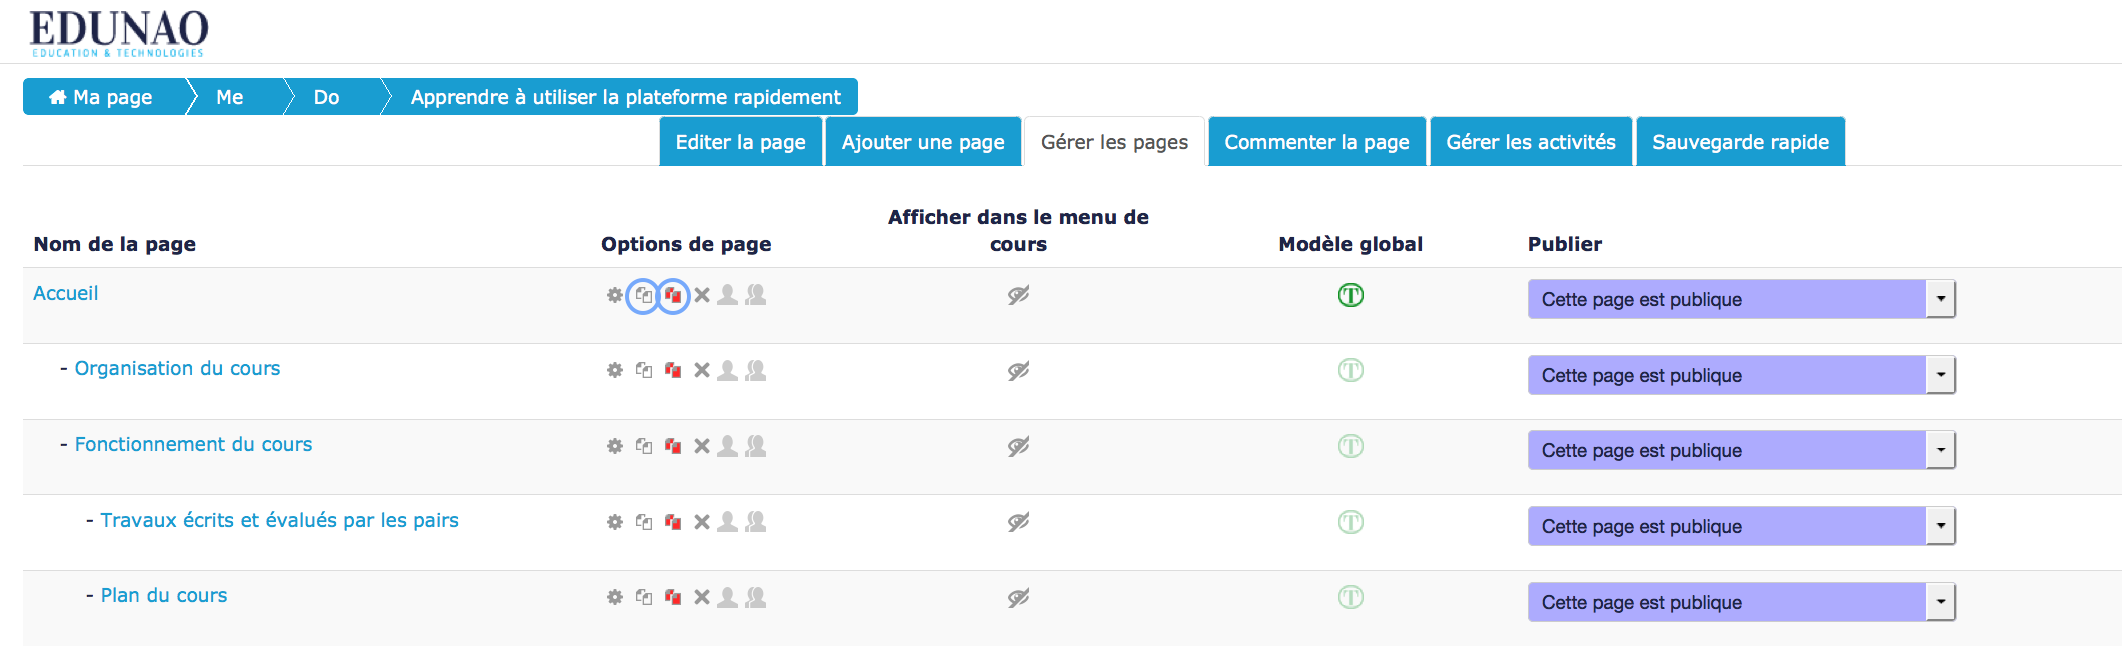
Task: Open publish dropdown for Plan du cours
Action: 1939,602
